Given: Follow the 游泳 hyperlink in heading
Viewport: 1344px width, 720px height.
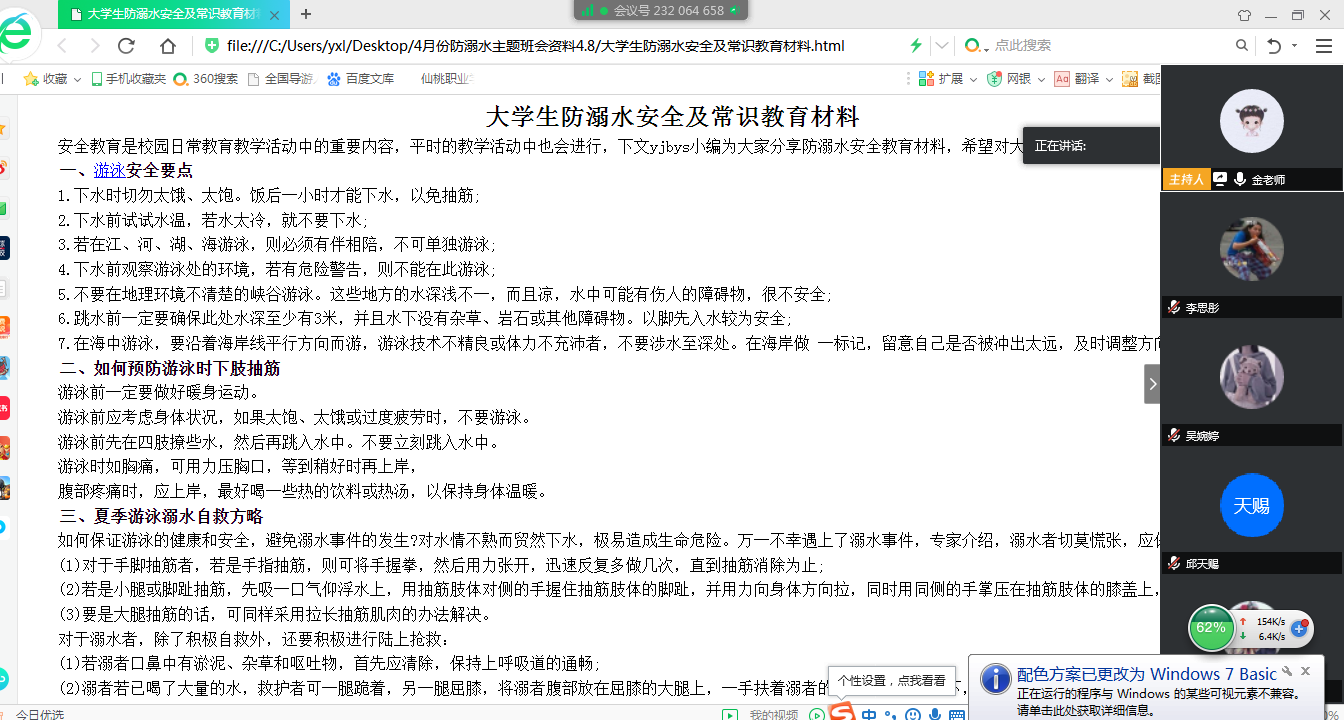Looking at the screenshot, I should click(110, 171).
